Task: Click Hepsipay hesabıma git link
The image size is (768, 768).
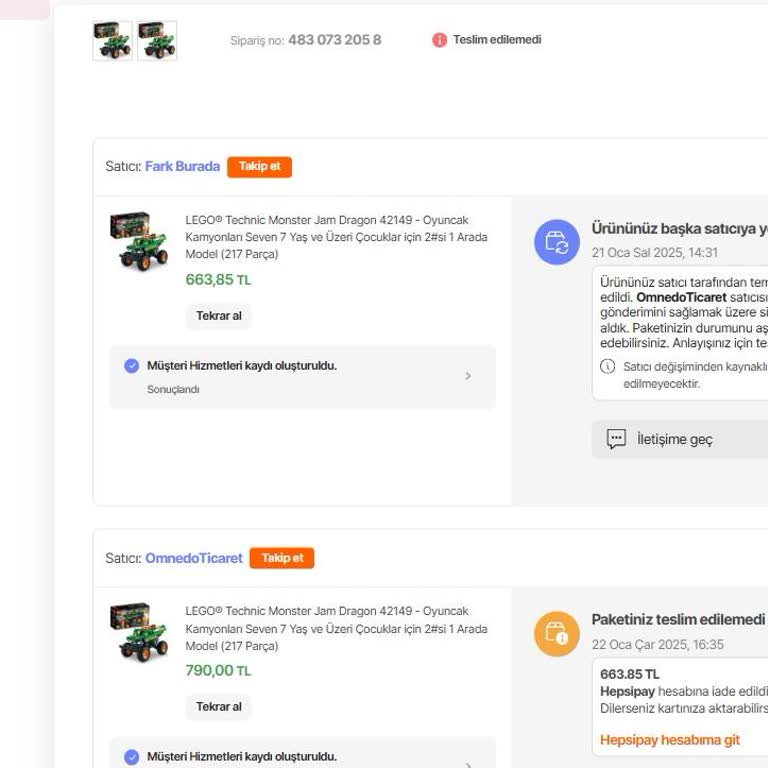Action: point(670,740)
